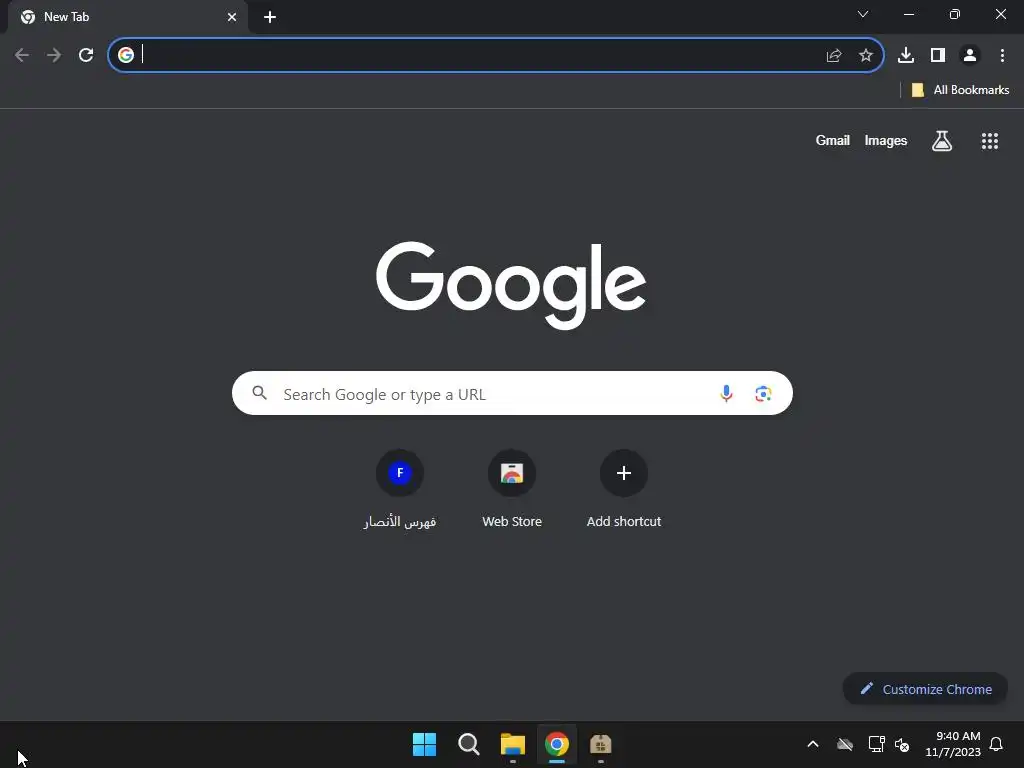Open the Chrome profile avatar
The width and height of the screenshot is (1024, 768).
pyautogui.click(x=970, y=56)
